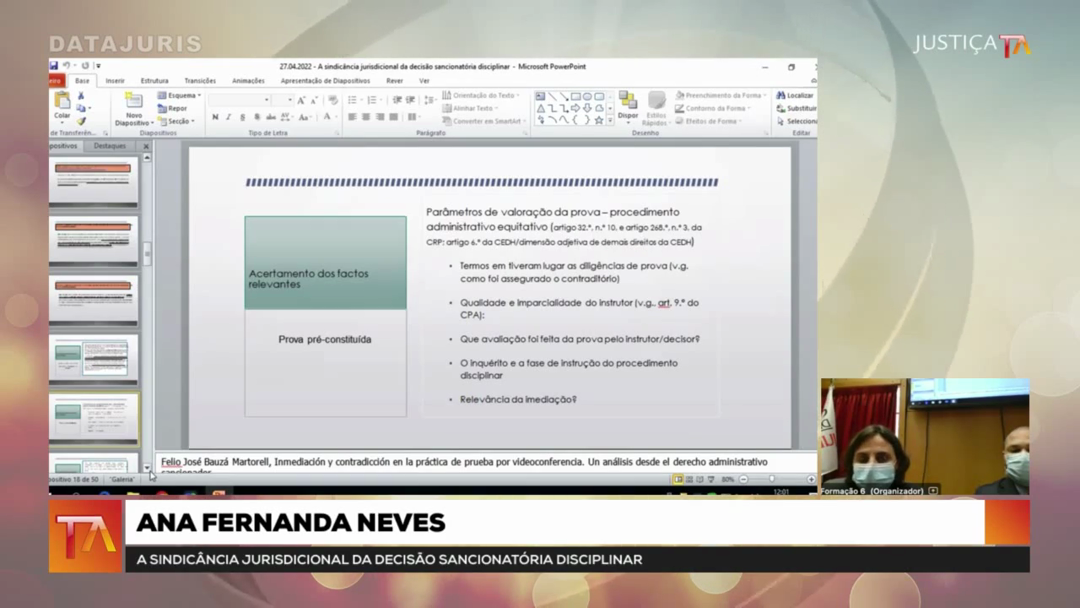Switch to Destaques outline pane tab
Screen dimensions: 1080x608
tap(110, 146)
